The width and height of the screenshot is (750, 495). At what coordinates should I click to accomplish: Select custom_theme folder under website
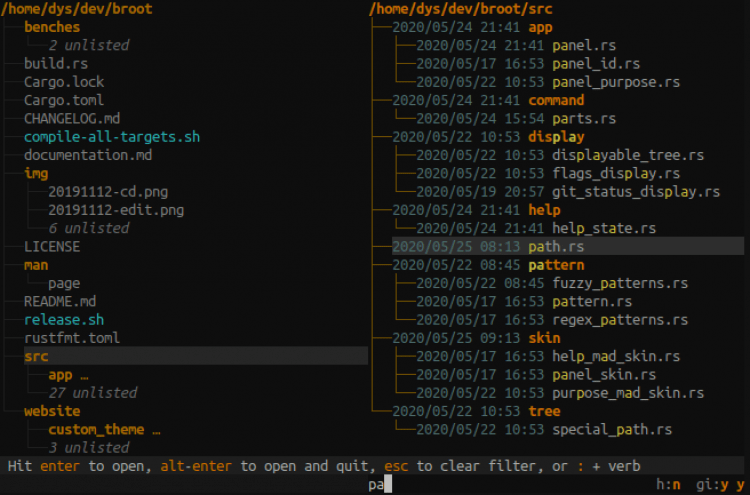click(96, 429)
